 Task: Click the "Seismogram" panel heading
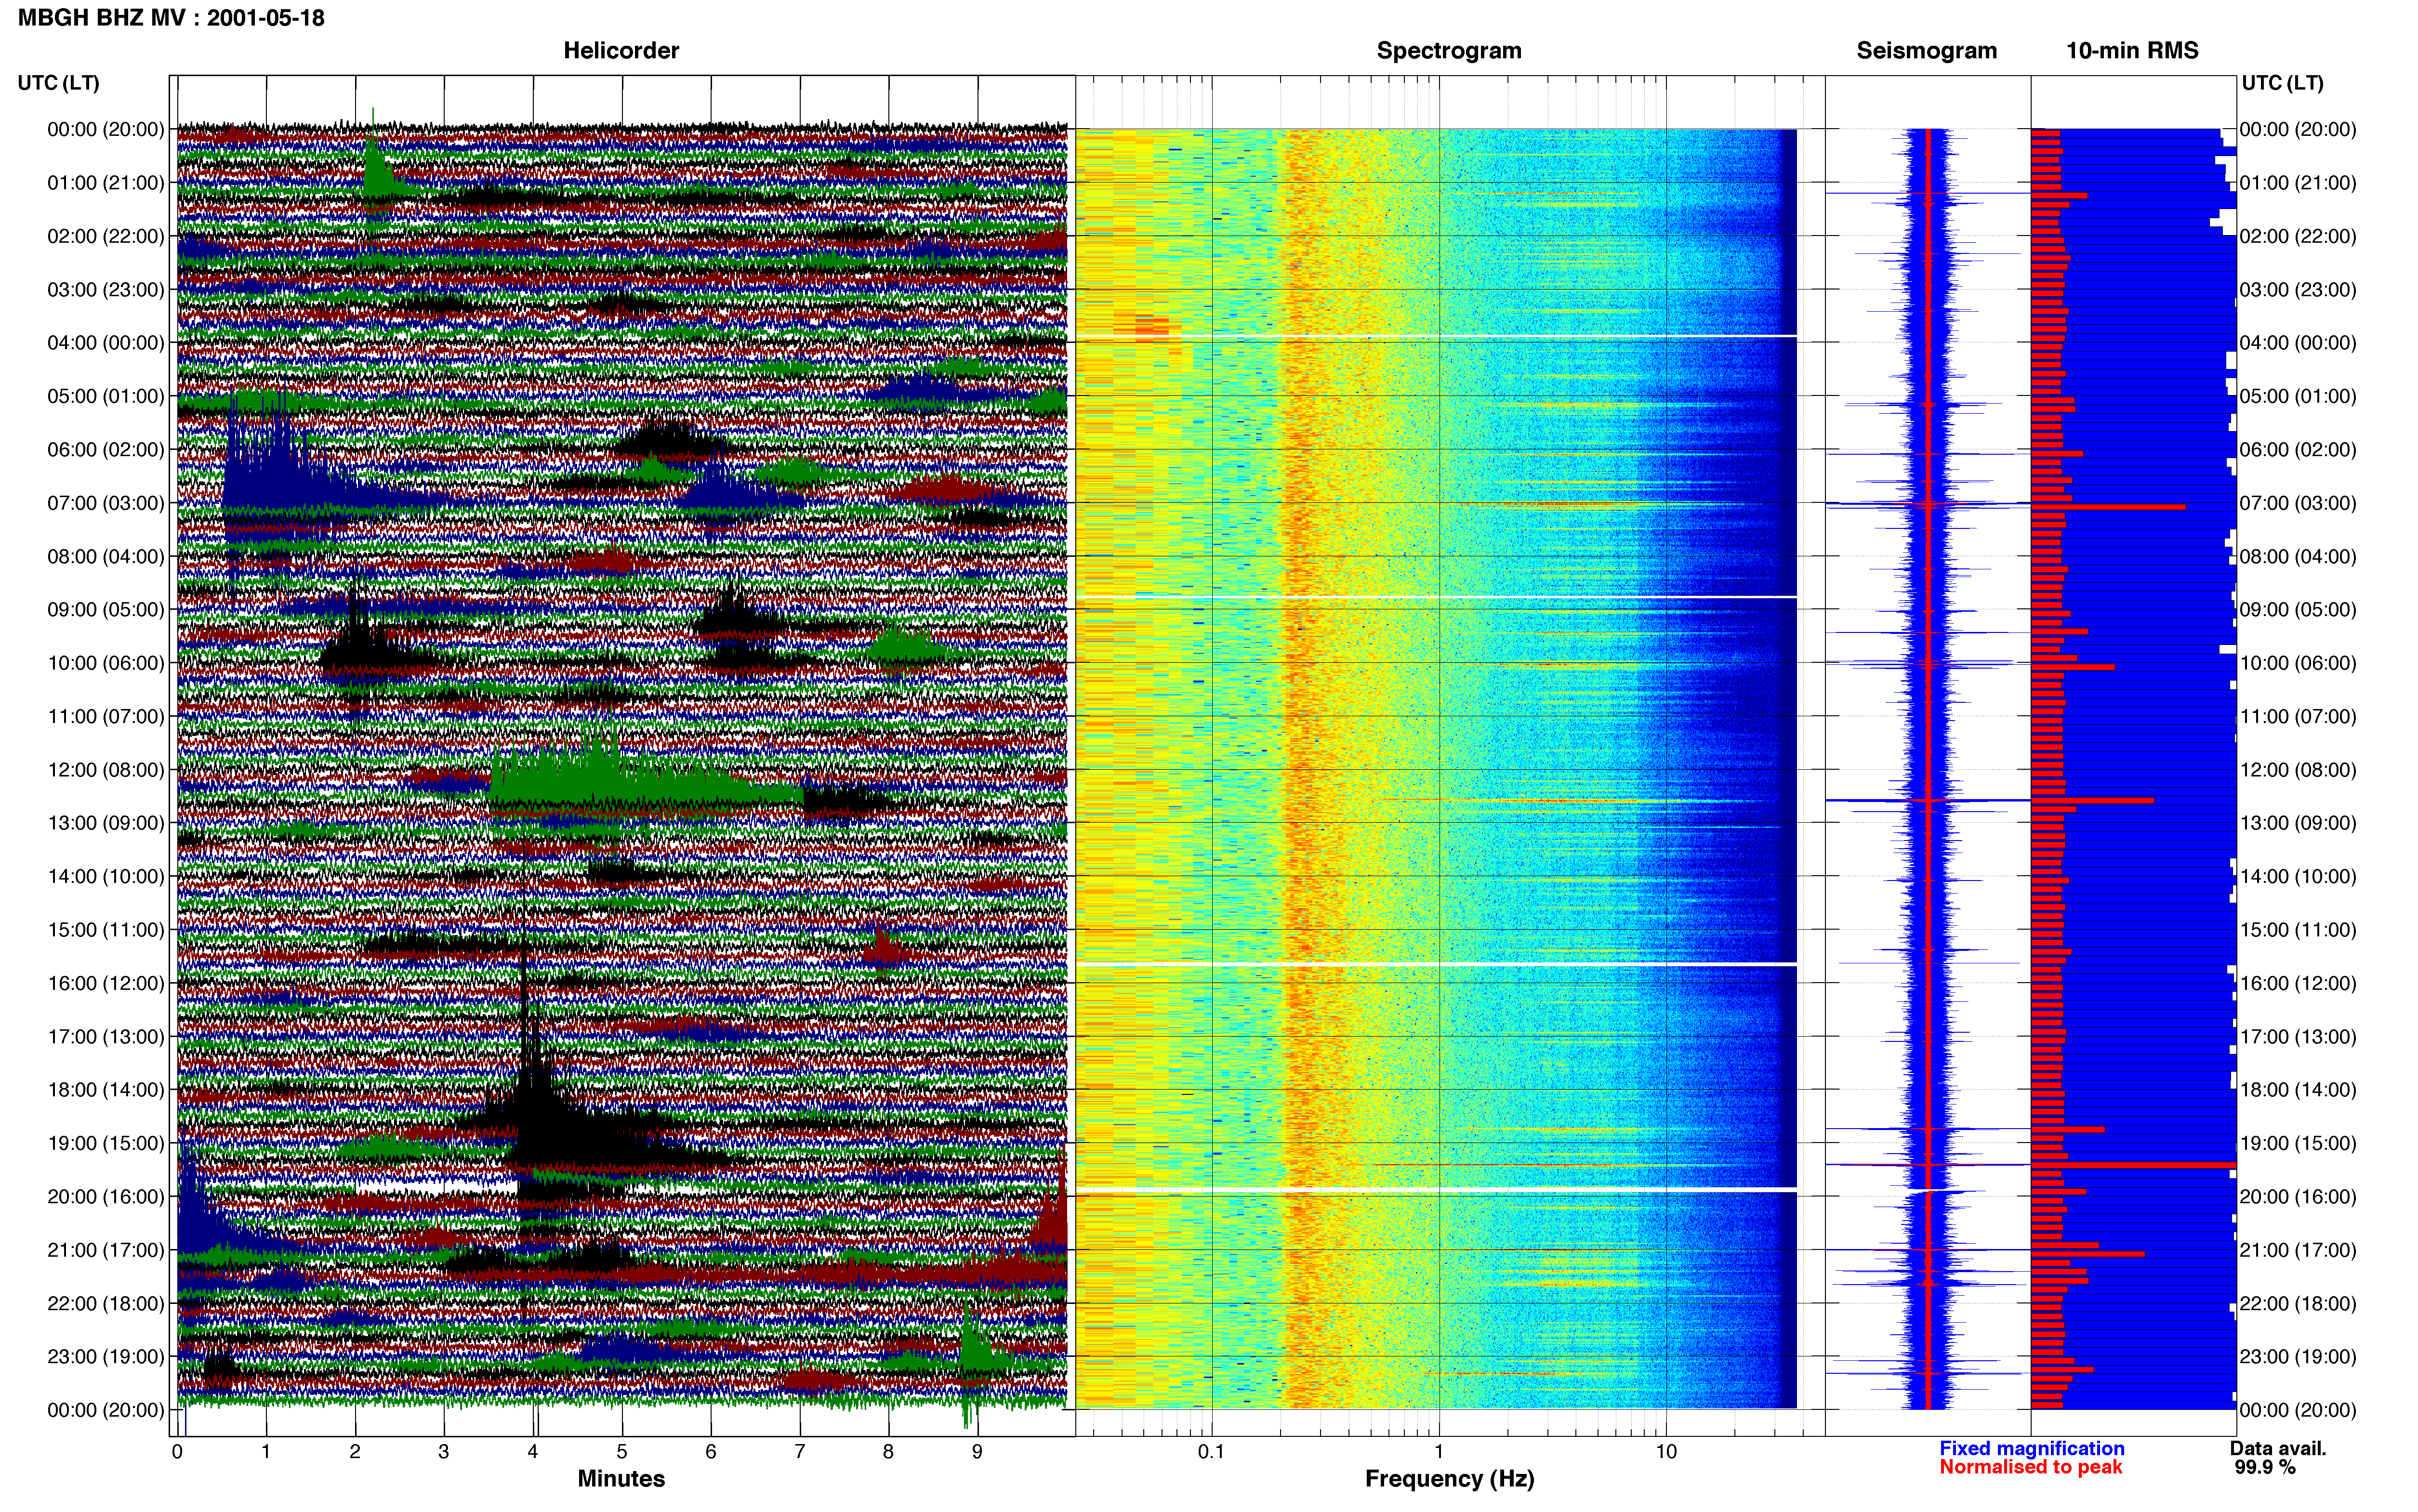tap(1926, 51)
